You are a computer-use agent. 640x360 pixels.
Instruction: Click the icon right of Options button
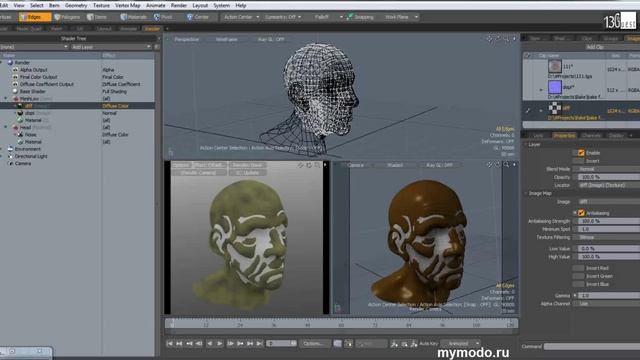coord(338,344)
